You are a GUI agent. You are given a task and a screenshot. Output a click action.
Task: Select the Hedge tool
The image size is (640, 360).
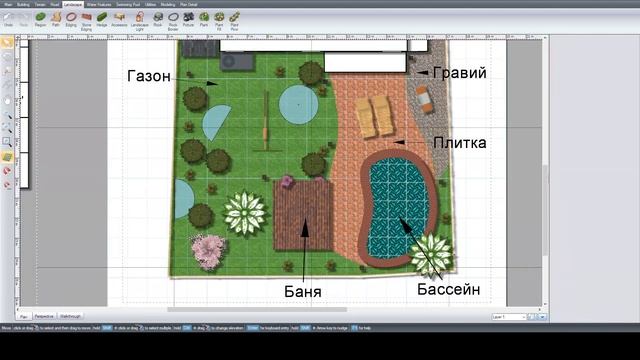point(102,19)
